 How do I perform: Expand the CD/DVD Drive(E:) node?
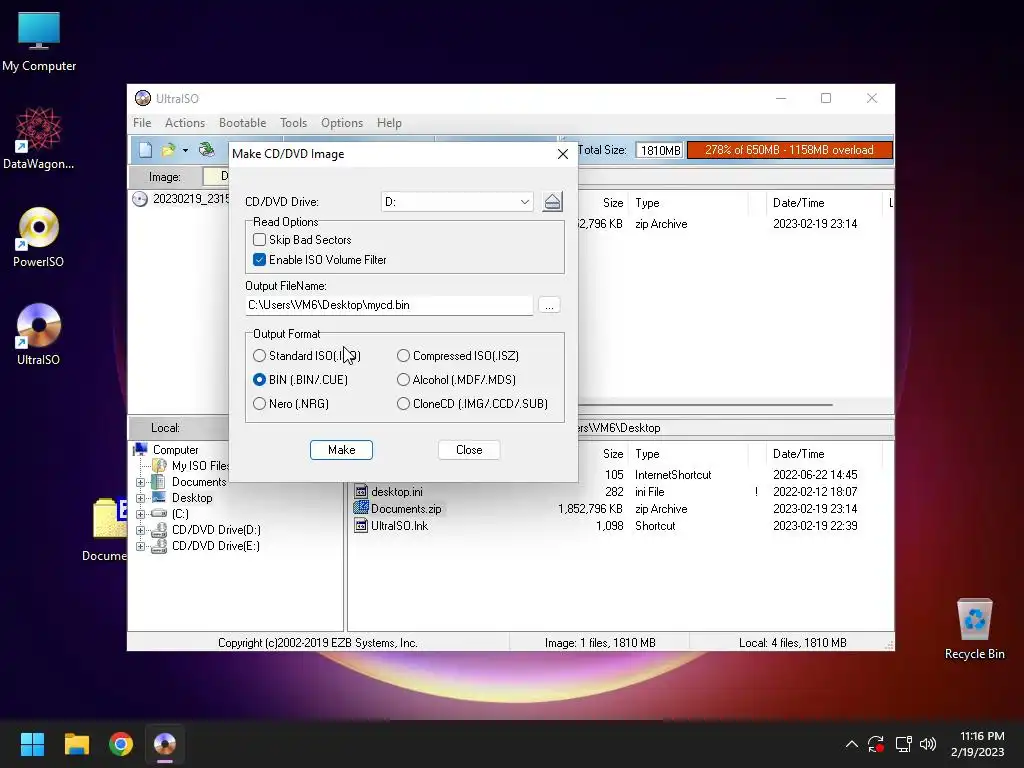point(140,546)
